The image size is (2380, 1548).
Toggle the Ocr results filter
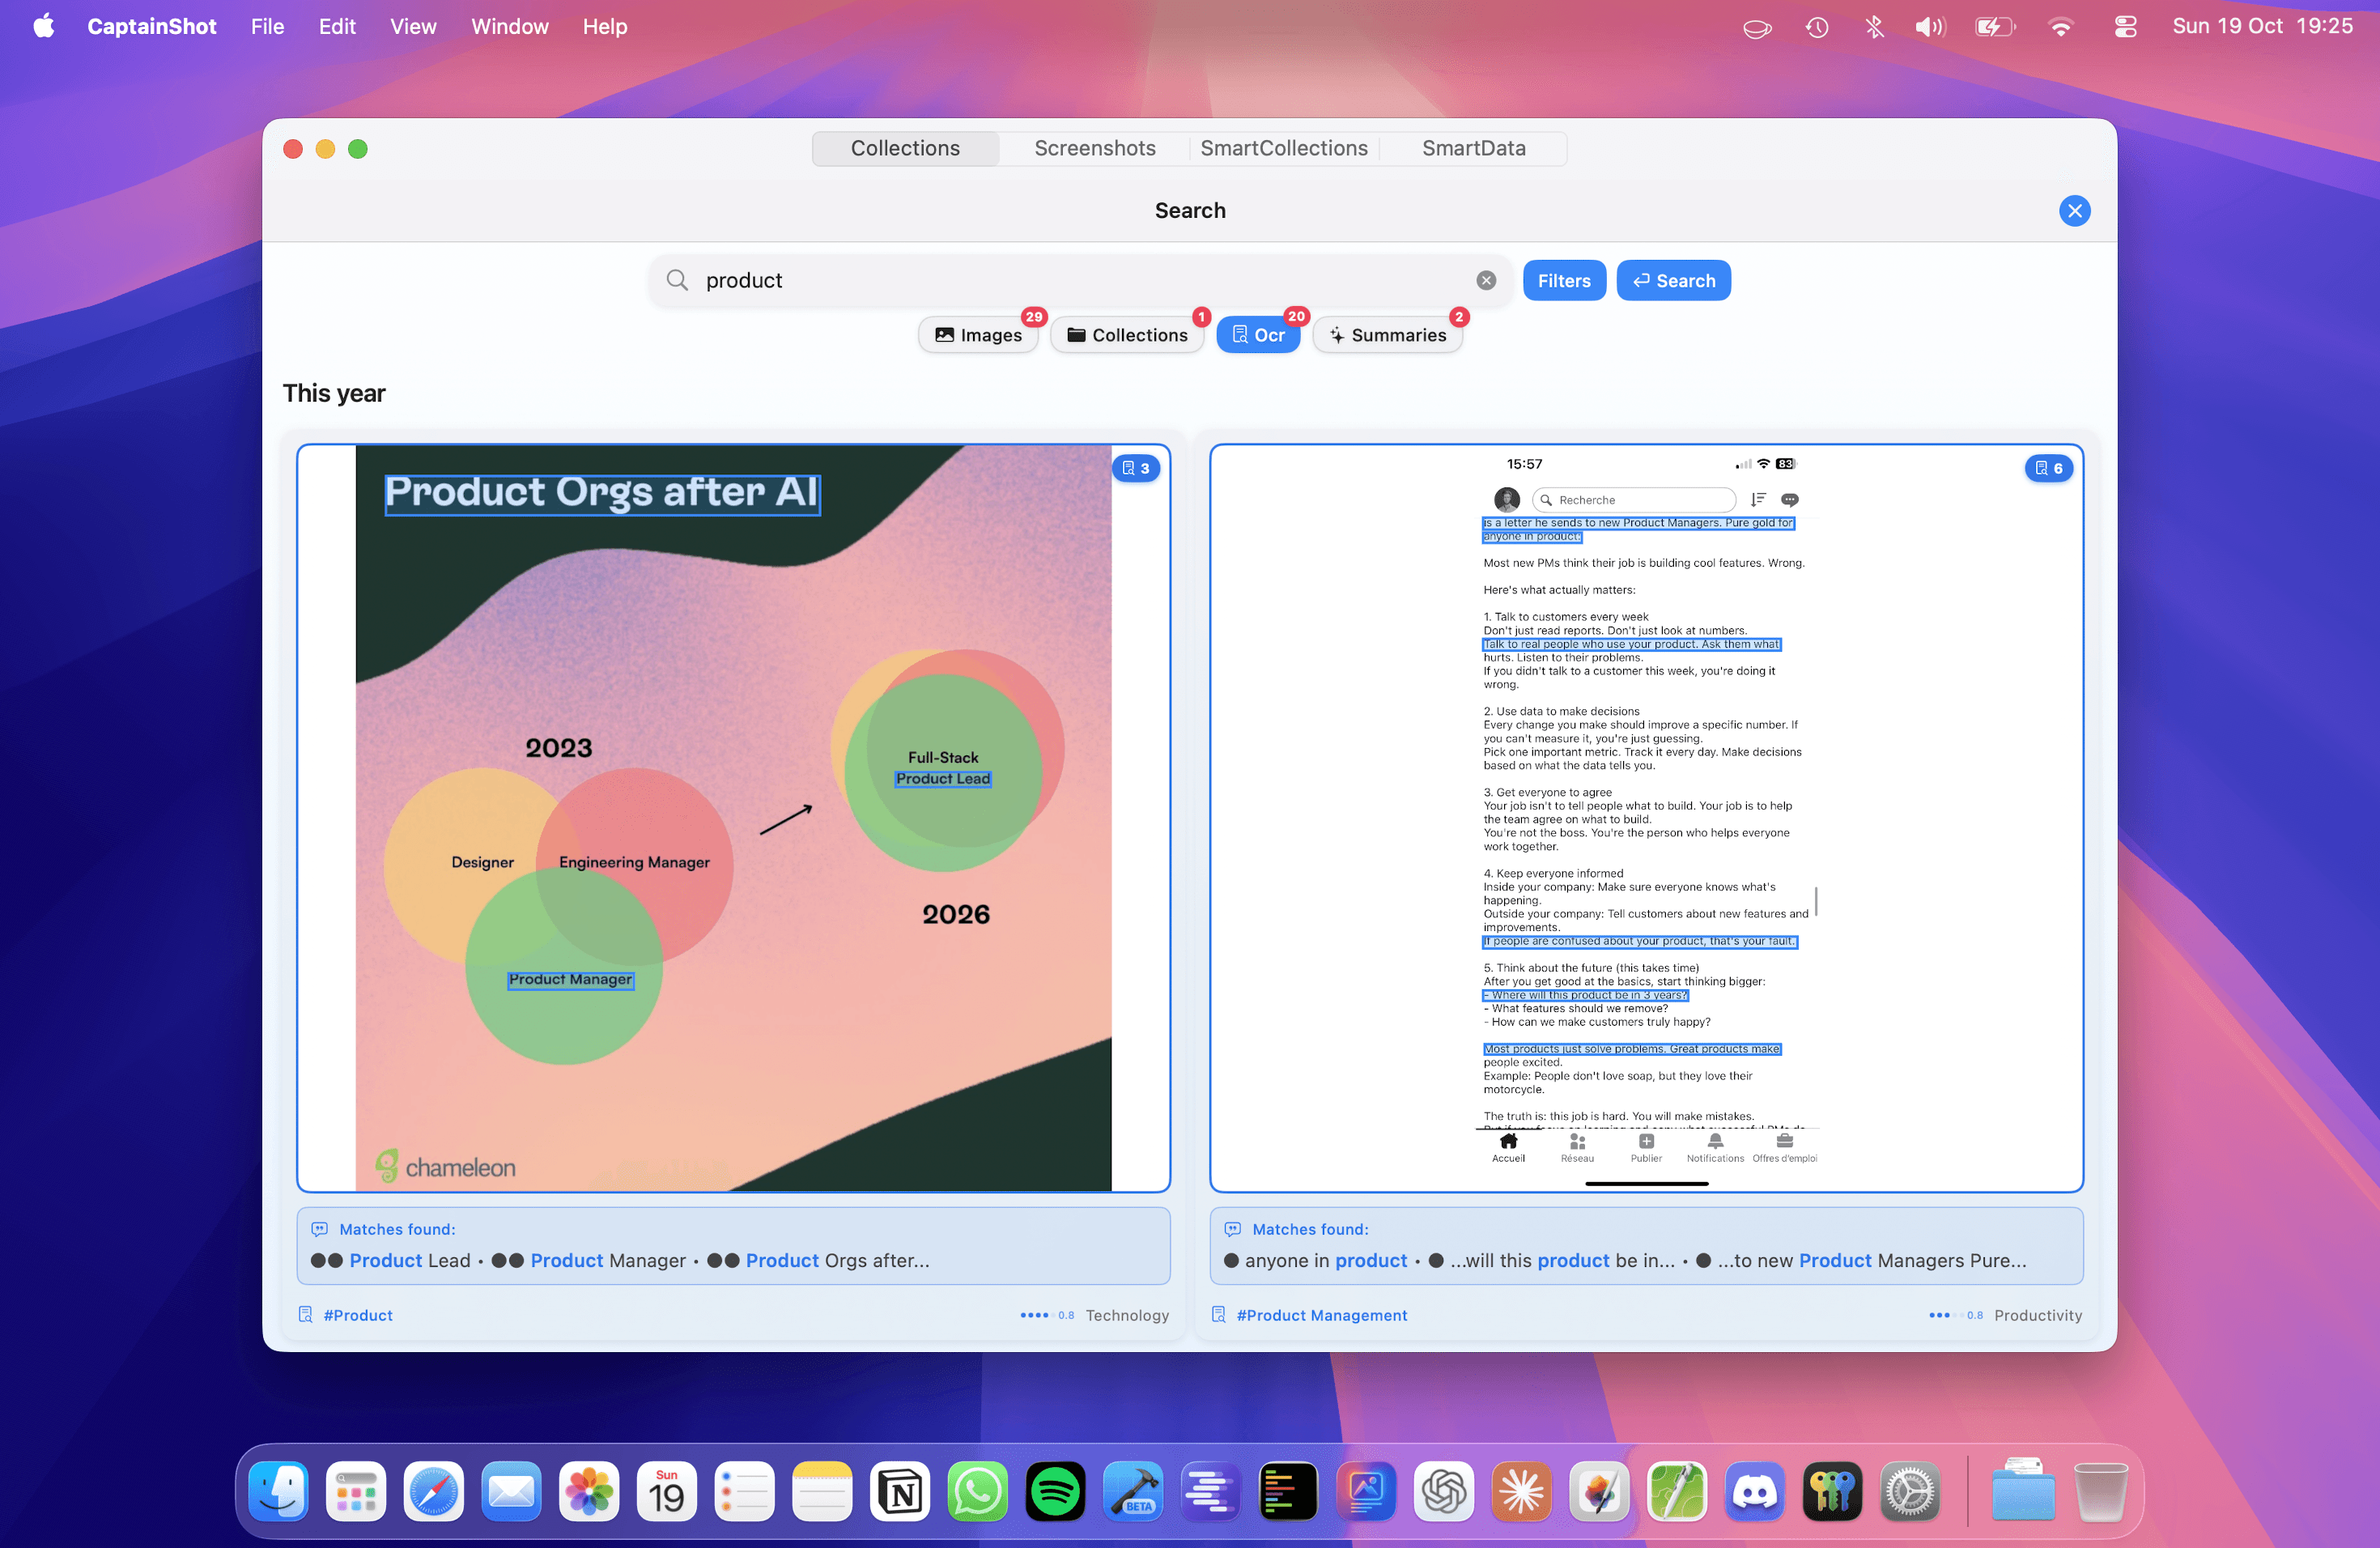click(x=1257, y=335)
